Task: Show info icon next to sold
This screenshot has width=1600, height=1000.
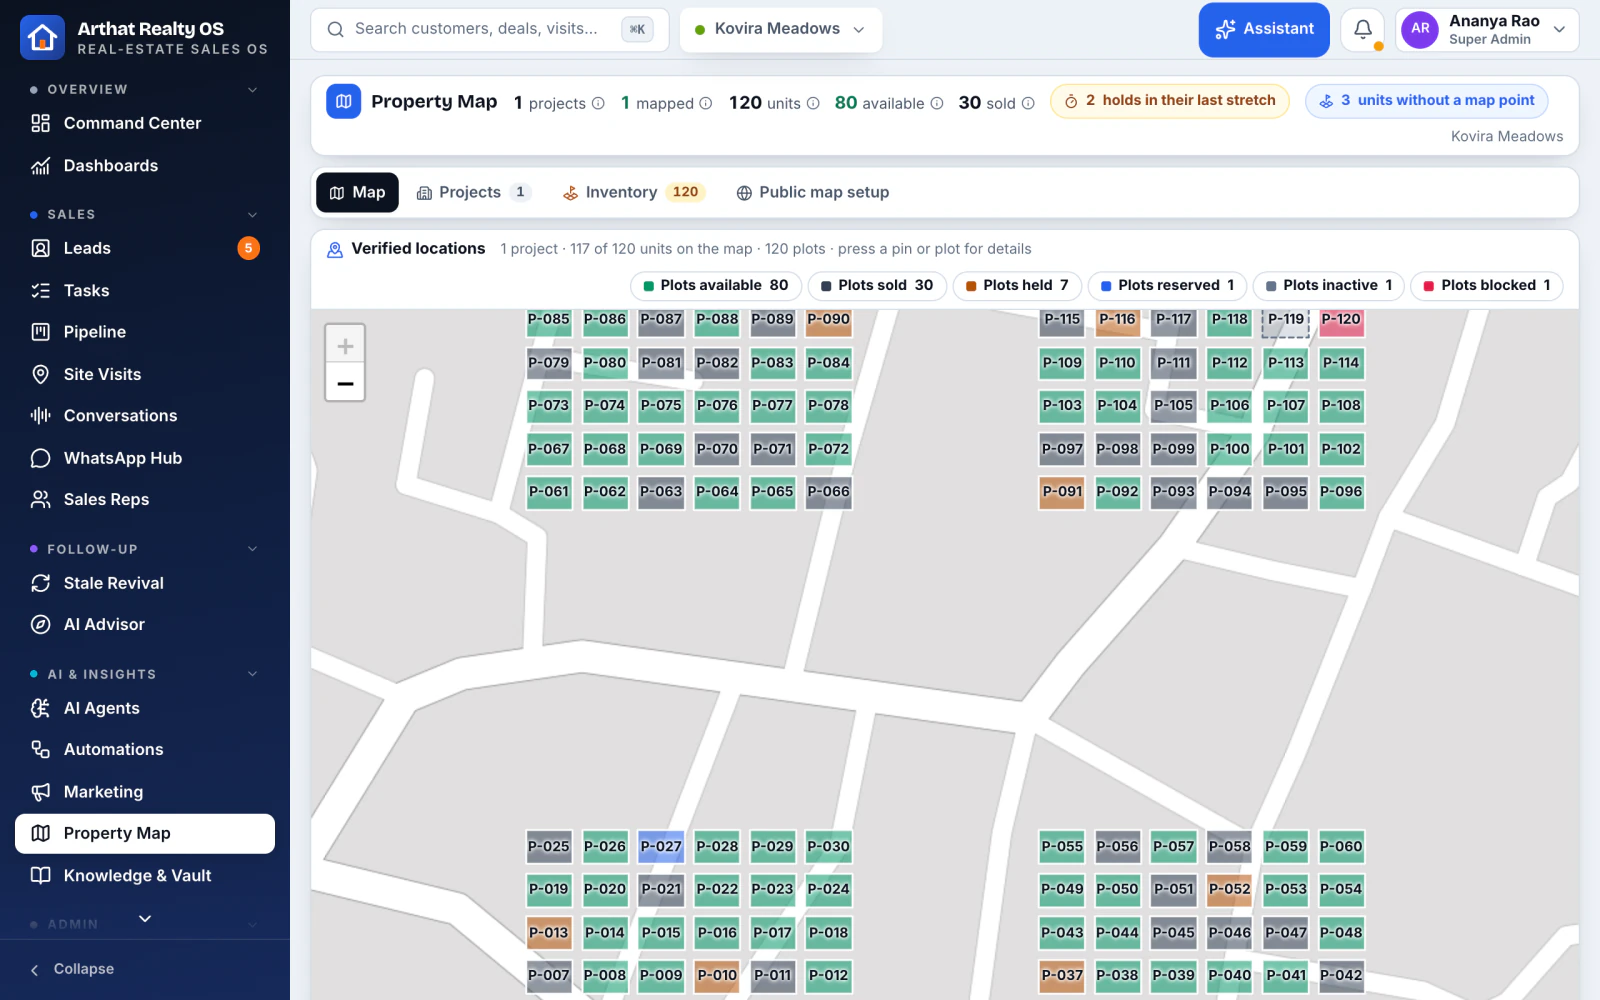Action: [1028, 103]
